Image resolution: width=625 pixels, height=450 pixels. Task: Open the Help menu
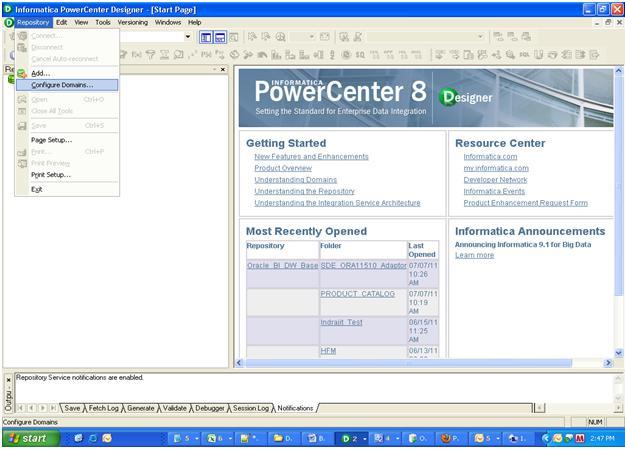click(x=195, y=22)
